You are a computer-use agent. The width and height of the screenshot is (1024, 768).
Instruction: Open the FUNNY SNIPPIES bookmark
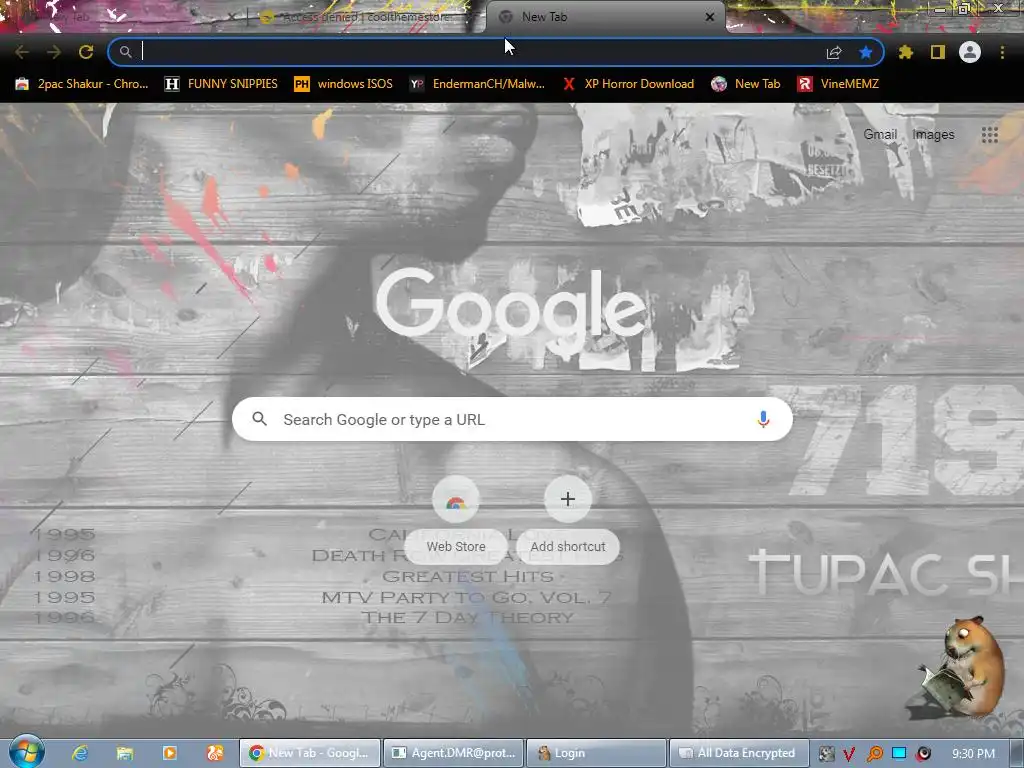(221, 84)
